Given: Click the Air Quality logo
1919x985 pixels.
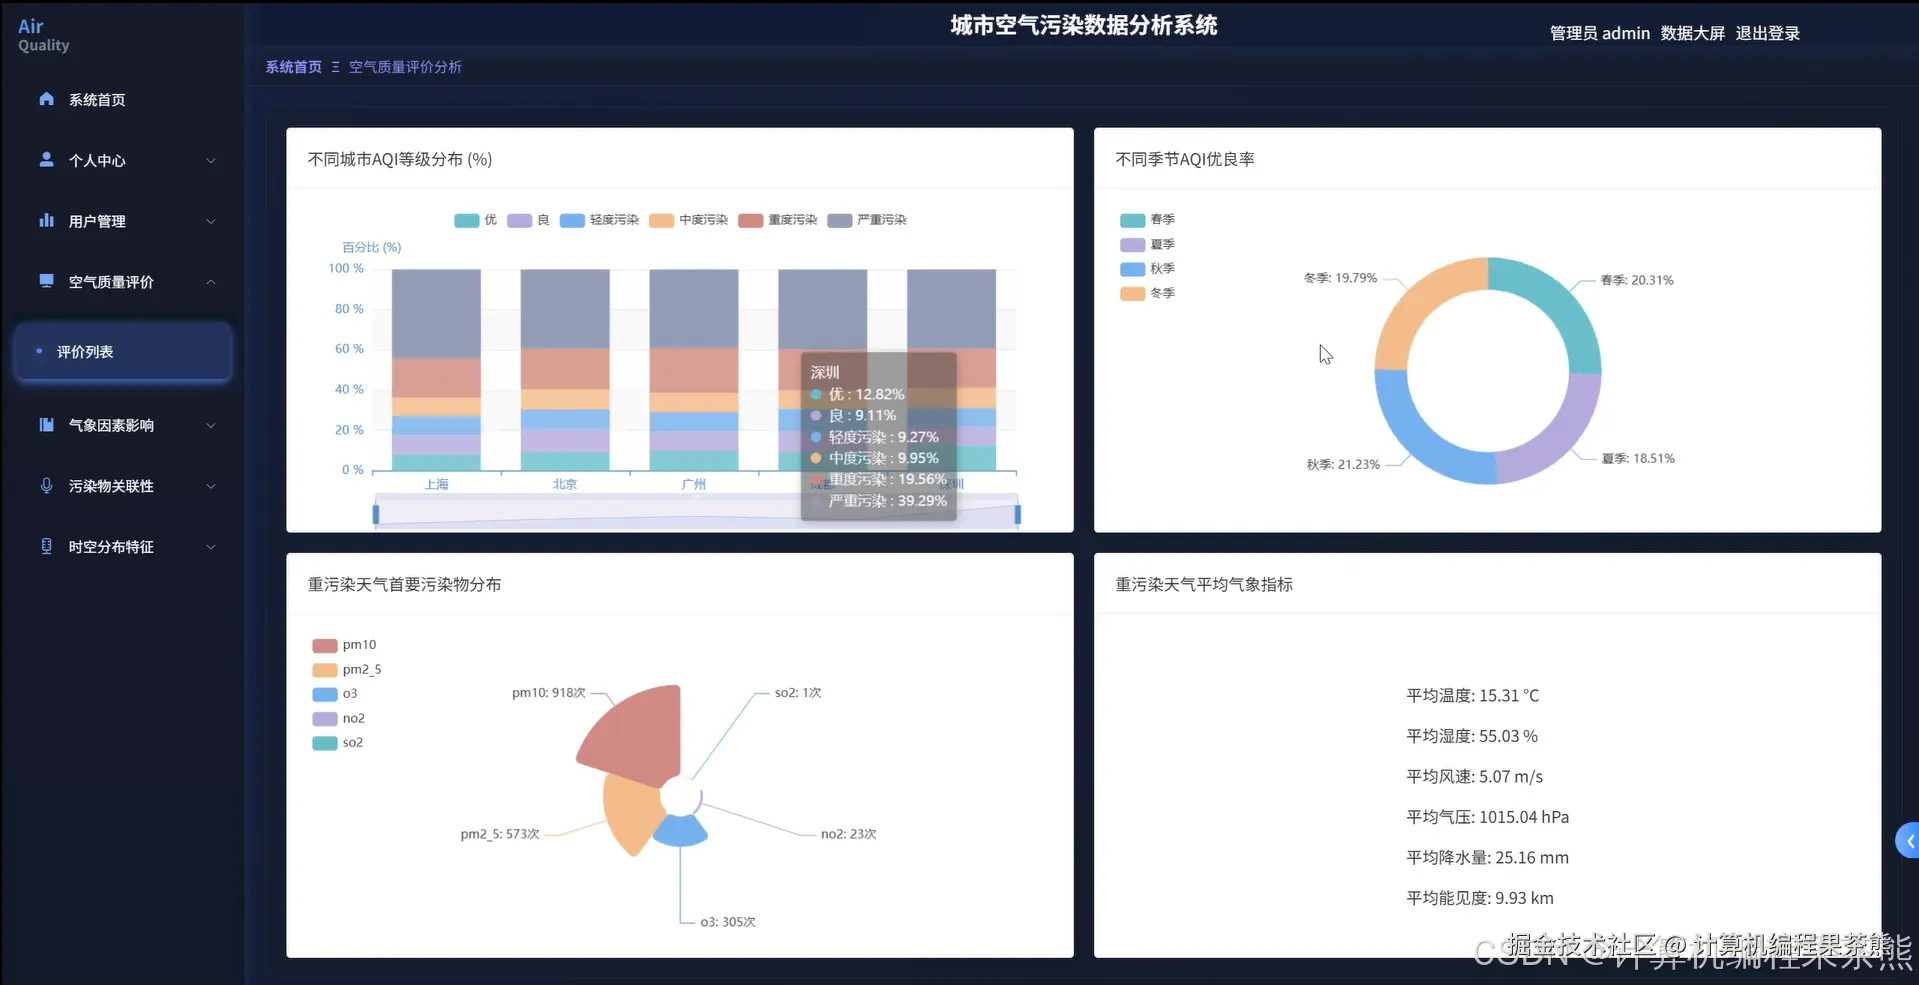Looking at the screenshot, I should point(43,35).
